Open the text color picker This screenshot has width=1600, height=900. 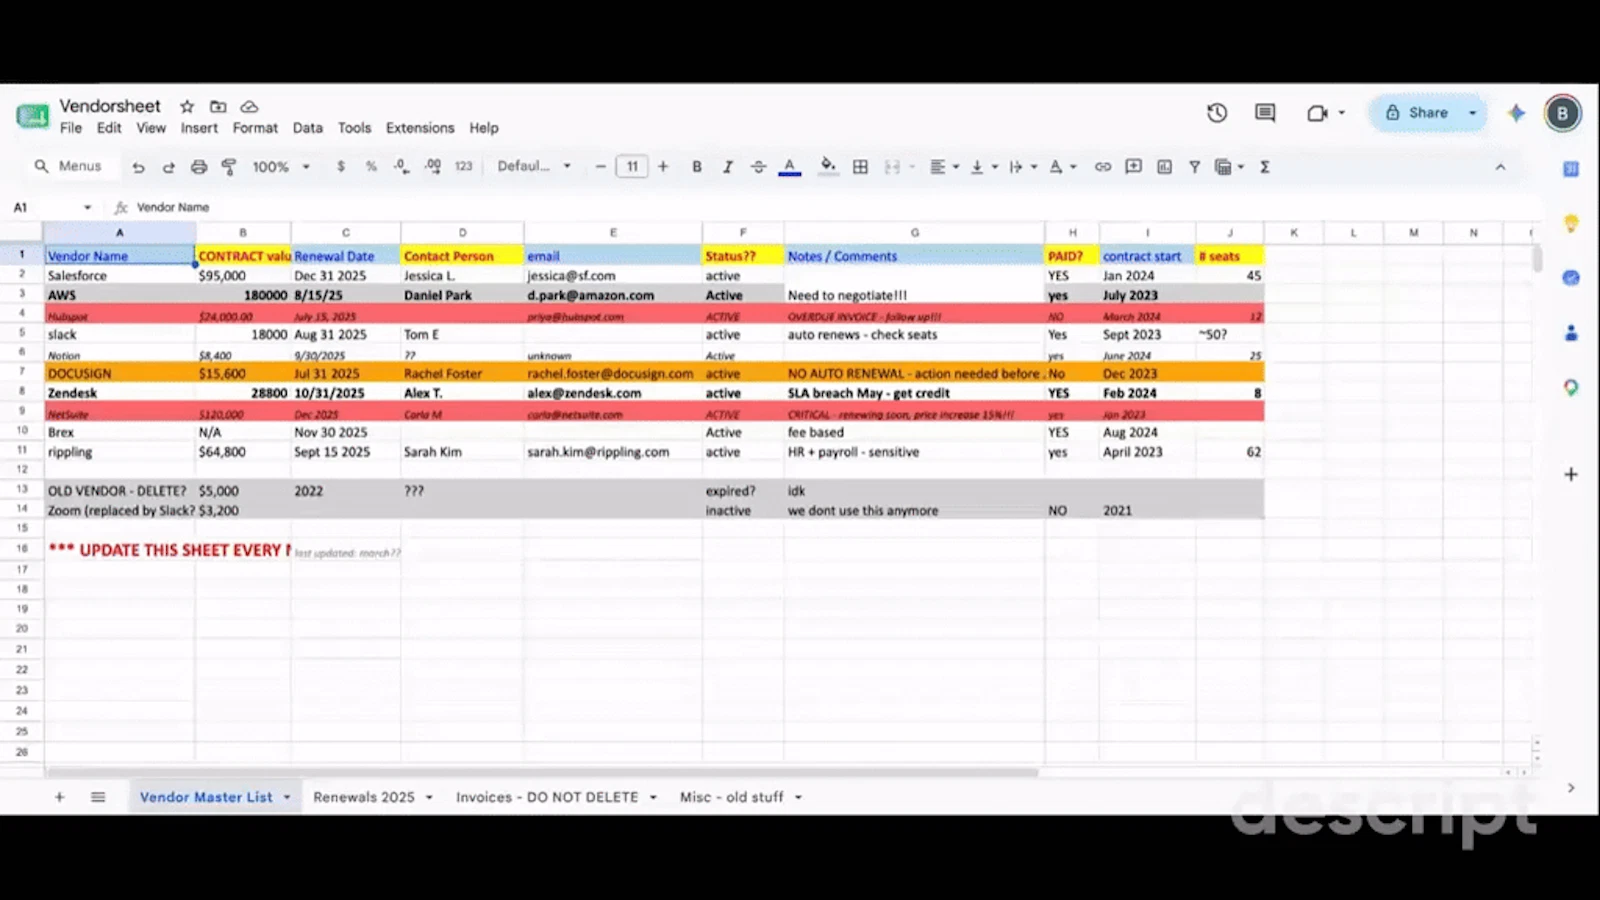(790, 167)
